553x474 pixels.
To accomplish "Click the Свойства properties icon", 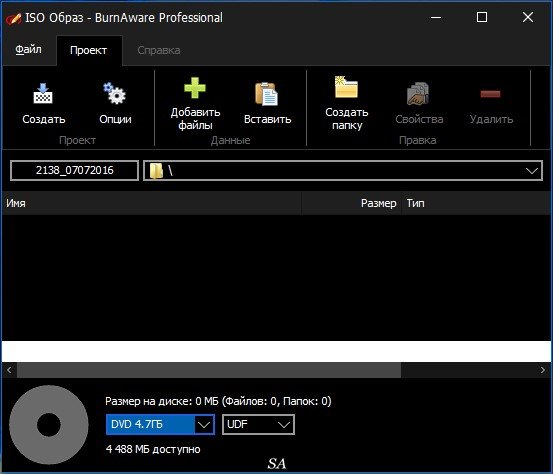I will click(x=418, y=94).
